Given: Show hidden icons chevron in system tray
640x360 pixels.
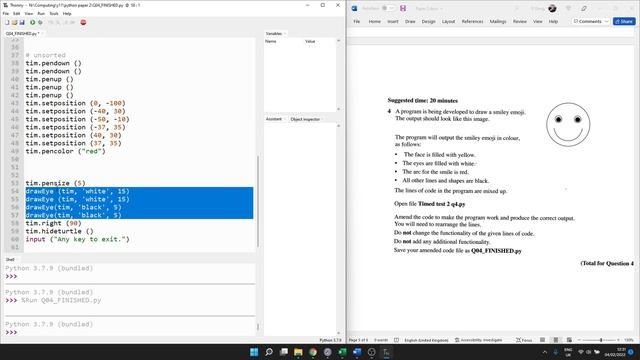Looking at the screenshot, I should (544, 352).
